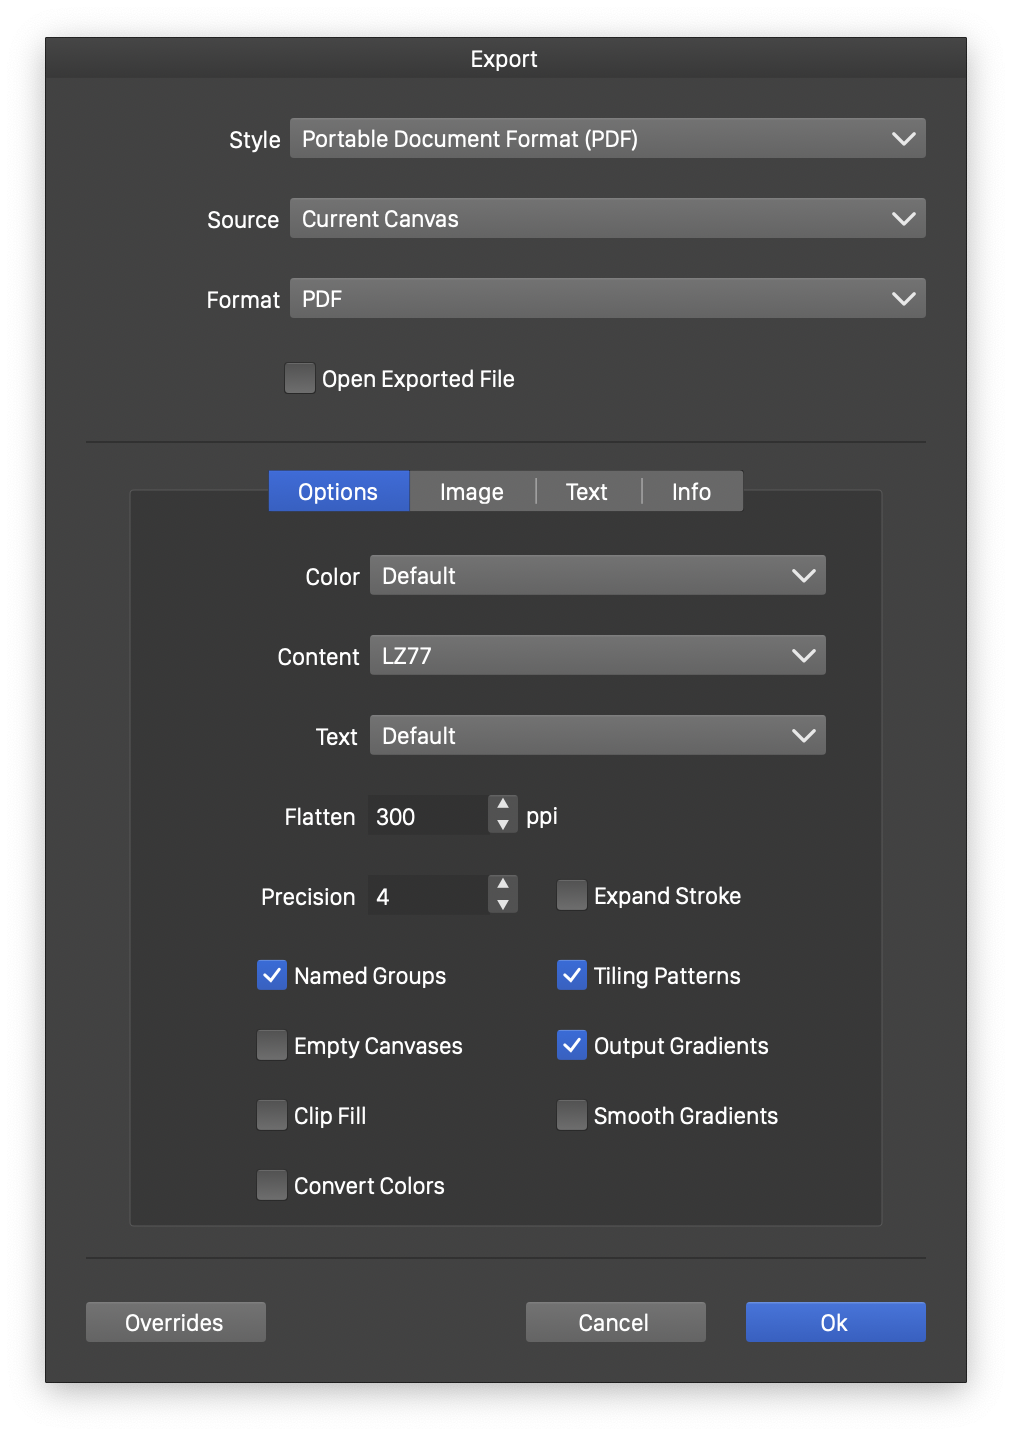Uncheck the Named Groups option
The height and width of the screenshot is (1436, 1012).
pyautogui.click(x=272, y=975)
